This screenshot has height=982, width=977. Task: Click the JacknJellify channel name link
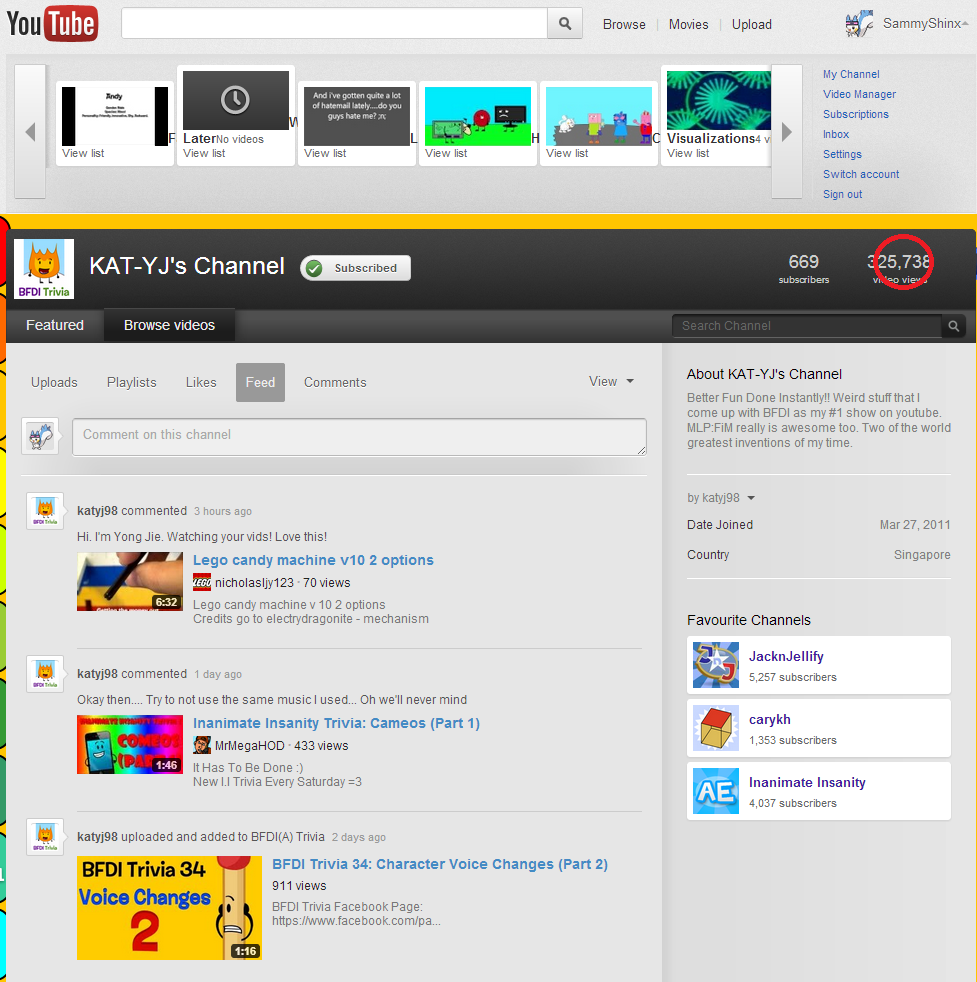tap(786, 656)
